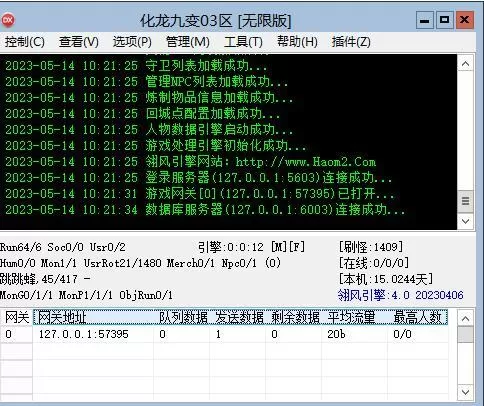Click the 跳跳蜂,45/417 status text
This screenshot has width=484, height=406.
click(45, 279)
